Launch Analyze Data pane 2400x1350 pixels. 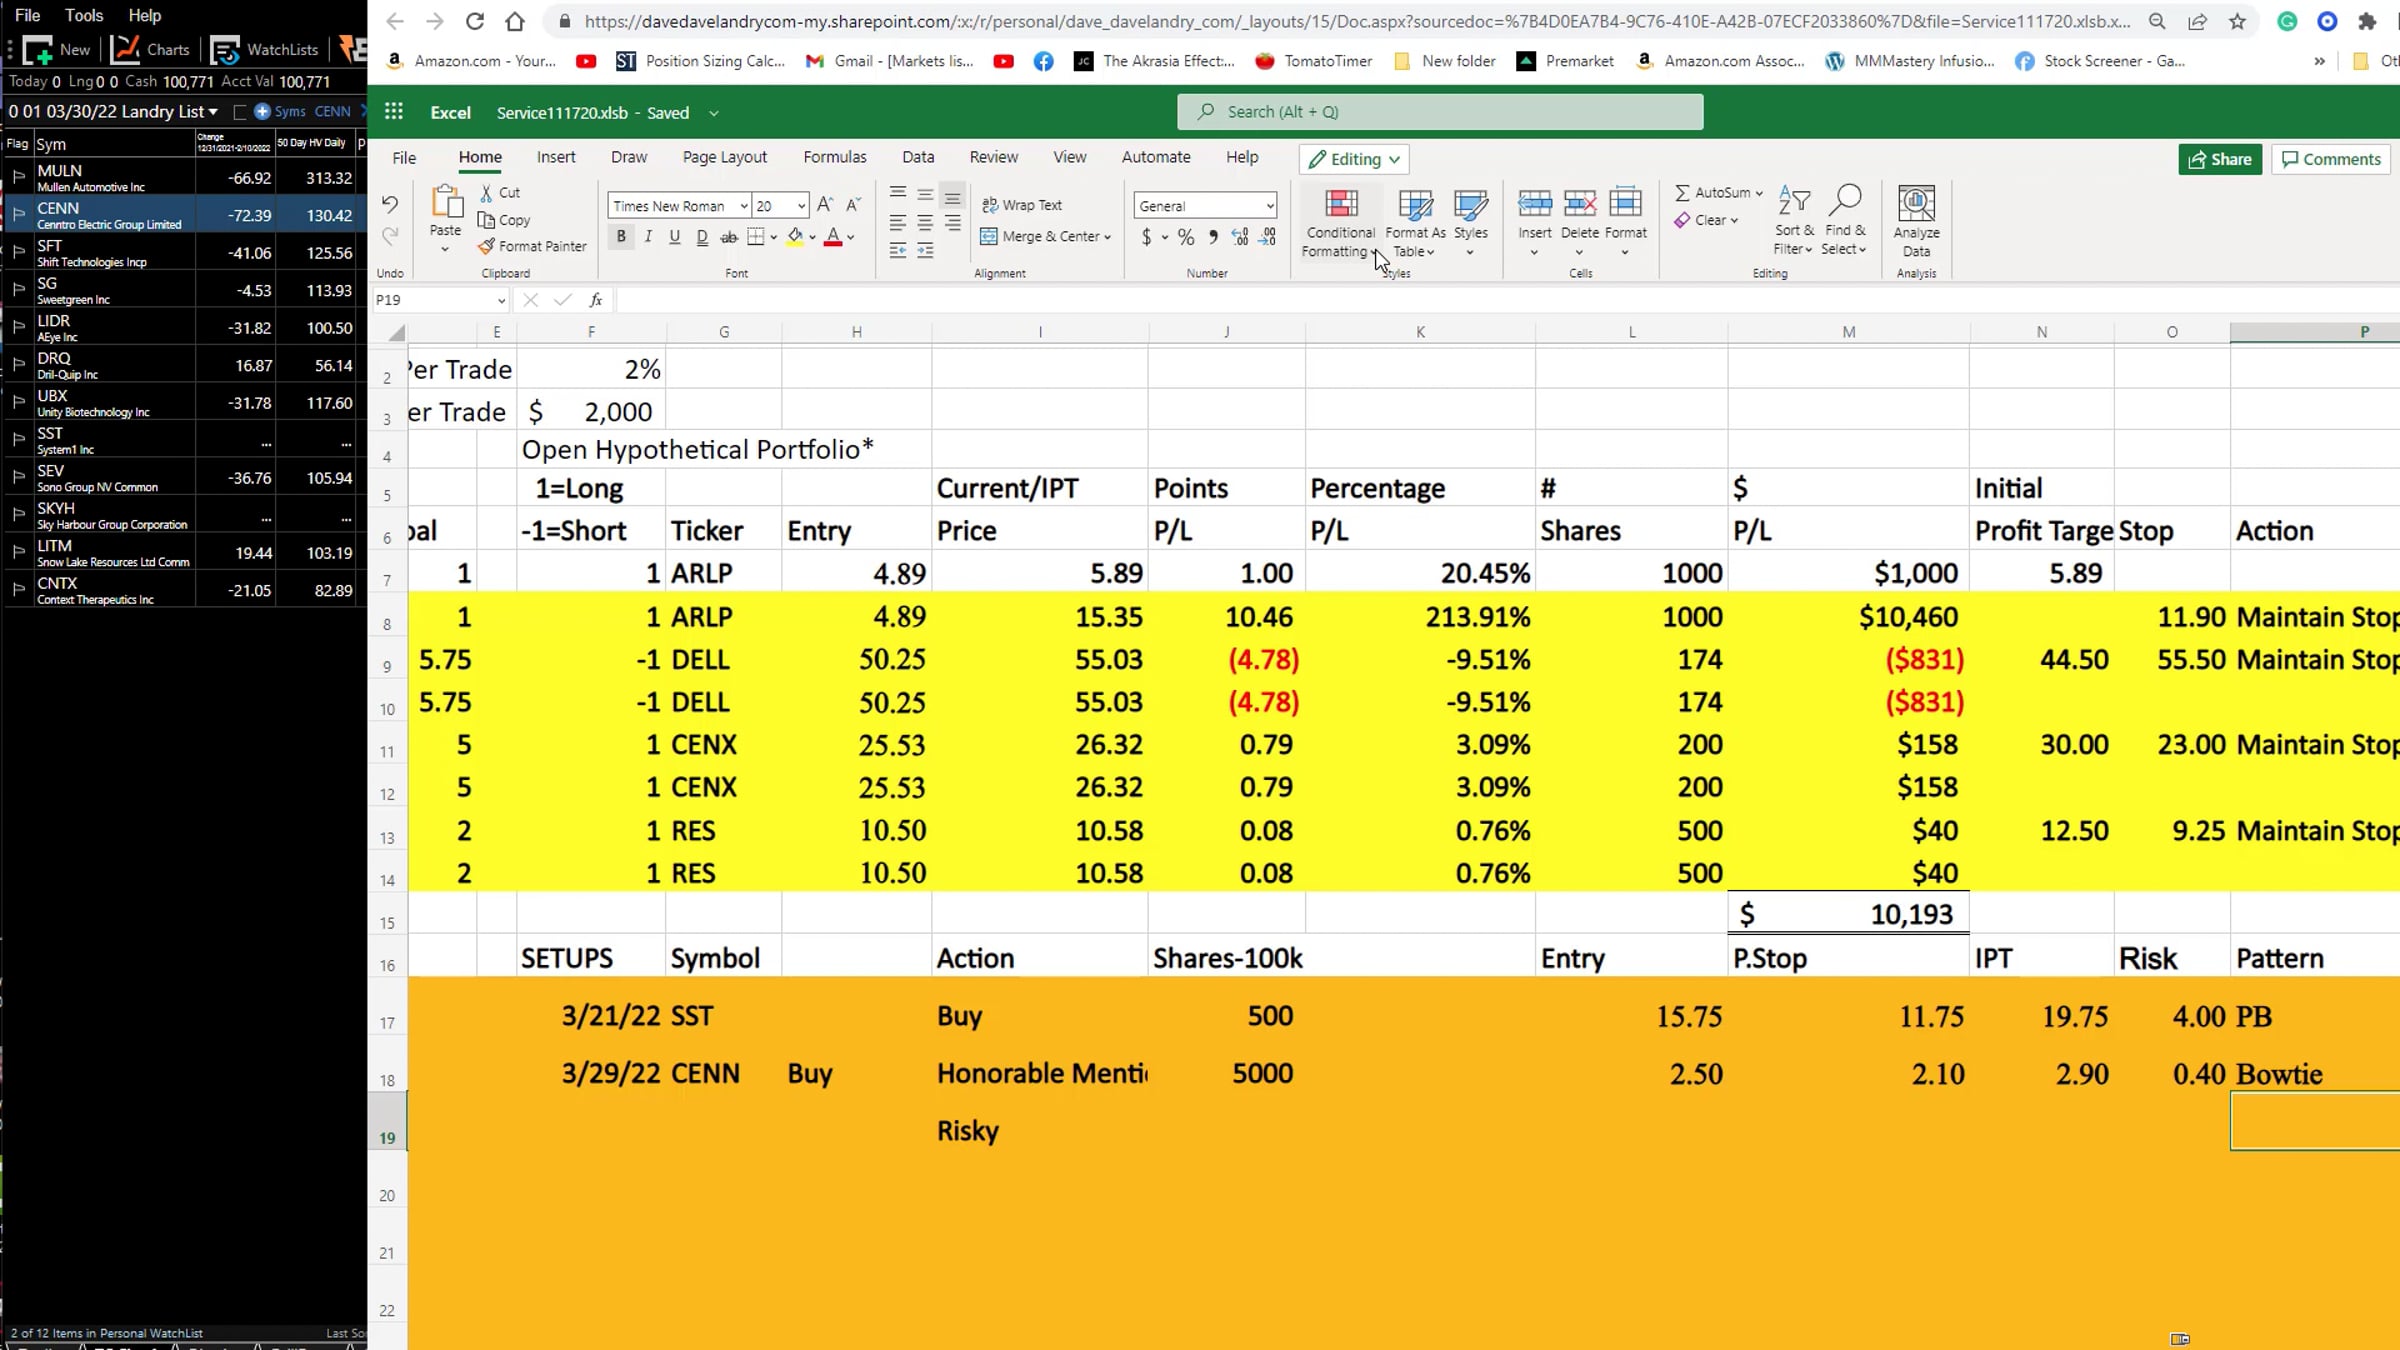pyautogui.click(x=1916, y=222)
